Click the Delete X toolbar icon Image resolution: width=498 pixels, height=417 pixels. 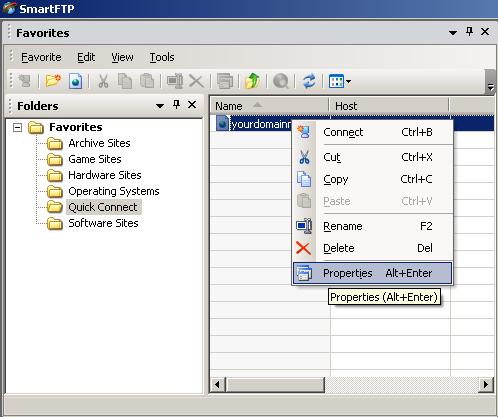[x=196, y=81]
